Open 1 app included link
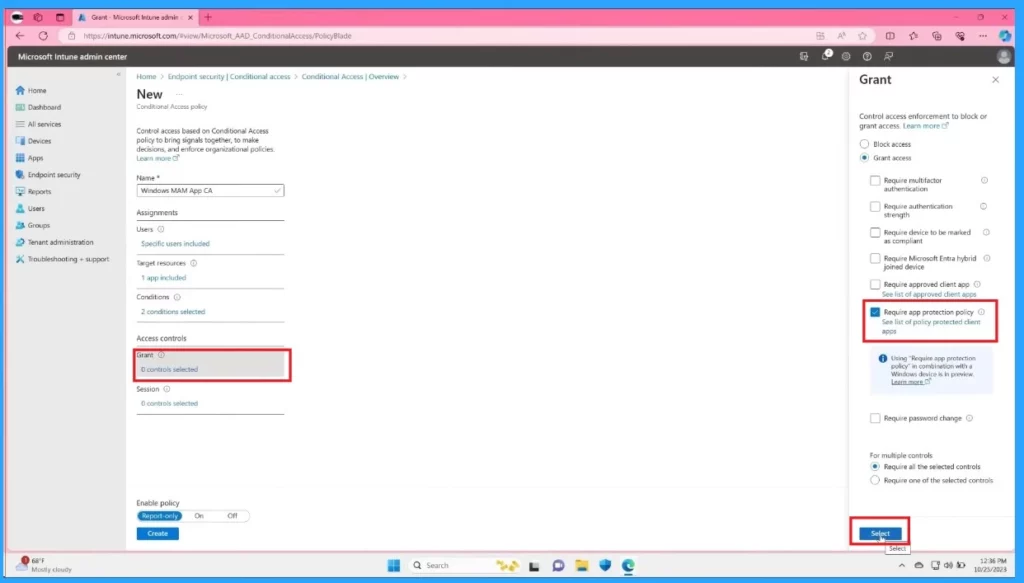This screenshot has height=583, width=1024. coord(163,277)
